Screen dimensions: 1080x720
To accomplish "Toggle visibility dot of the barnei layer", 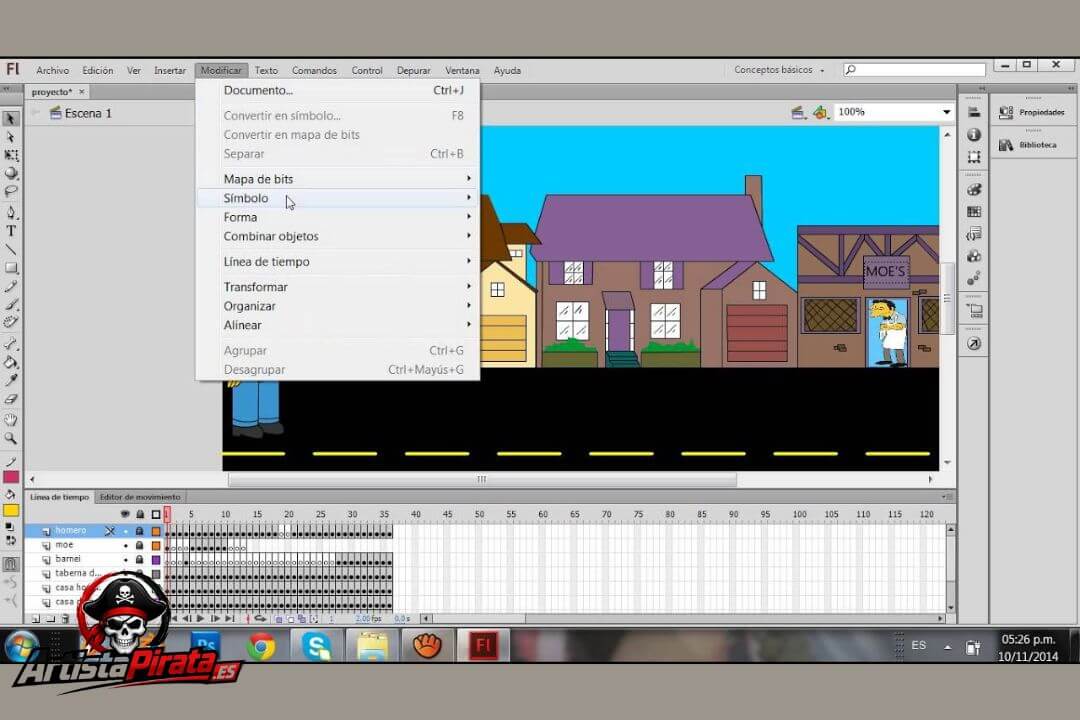I will coord(125,560).
